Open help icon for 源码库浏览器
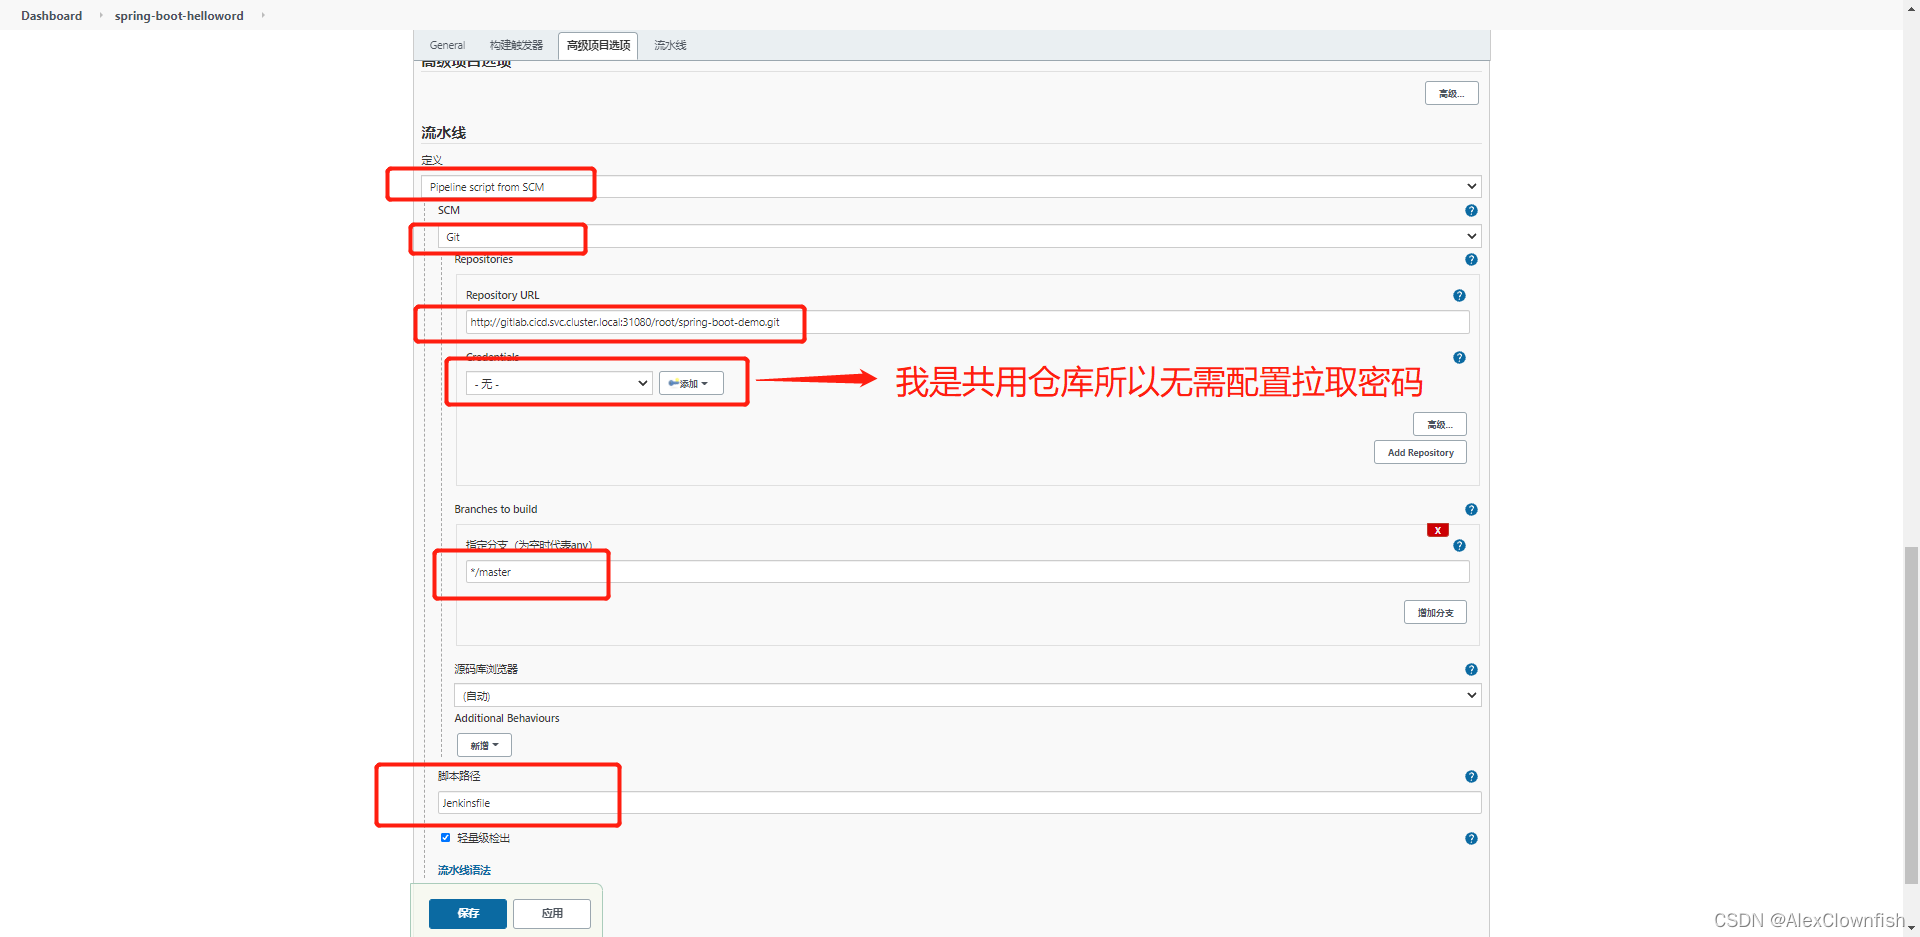The width and height of the screenshot is (1920, 937). pos(1471,670)
